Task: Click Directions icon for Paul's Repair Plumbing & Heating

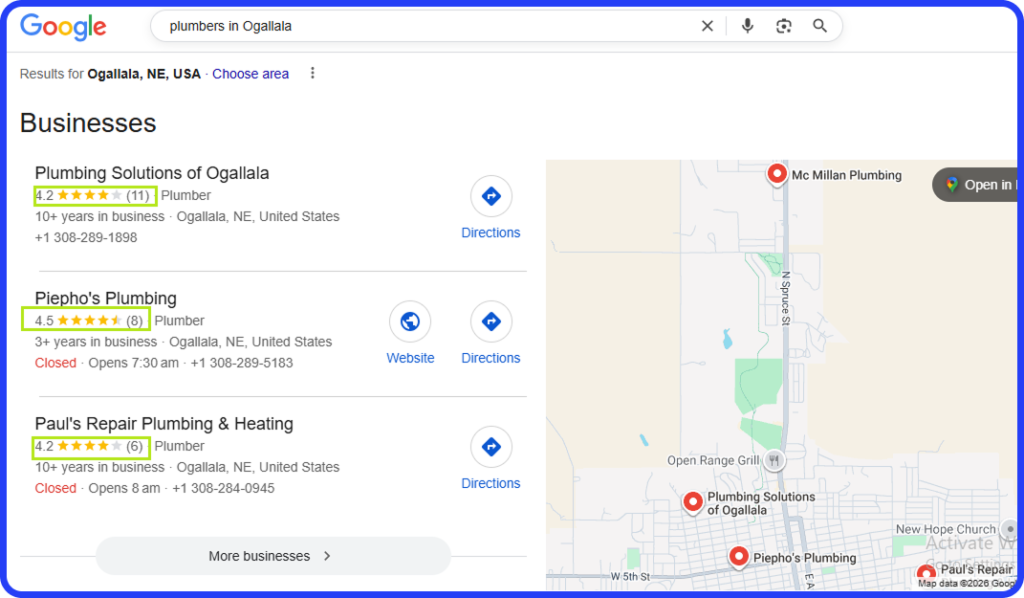Action: click(x=491, y=447)
